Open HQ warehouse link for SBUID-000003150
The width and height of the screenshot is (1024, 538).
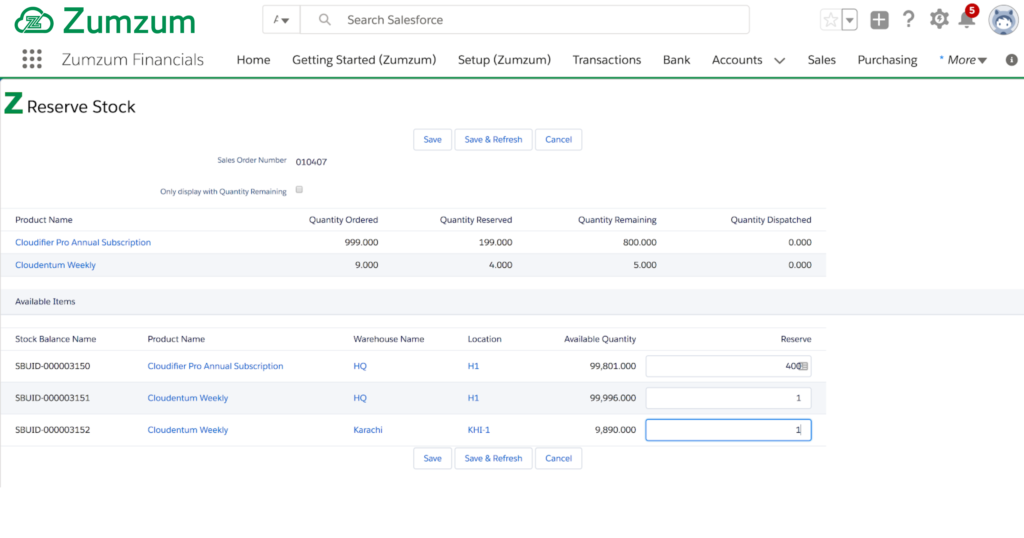360,366
